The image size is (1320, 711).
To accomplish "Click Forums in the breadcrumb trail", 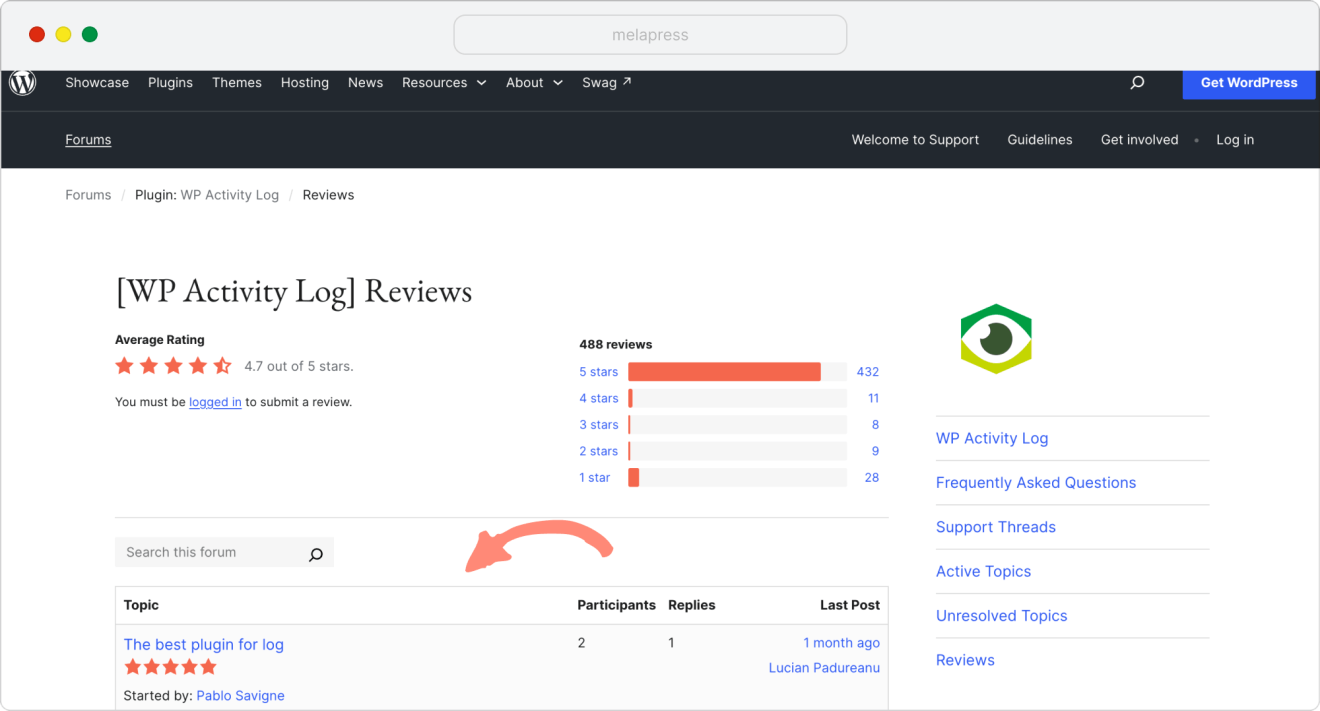I will click(x=88, y=195).
